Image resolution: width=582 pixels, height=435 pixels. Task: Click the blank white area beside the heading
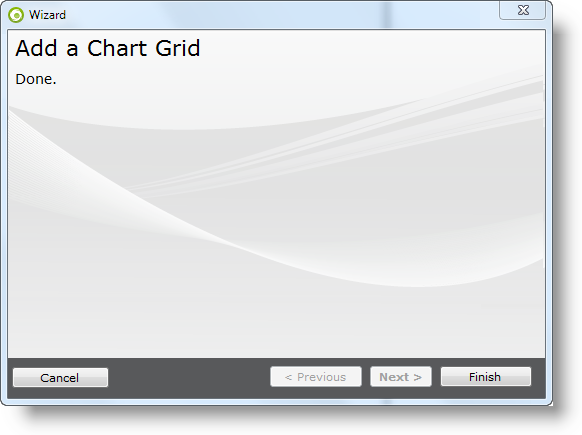click(x=371, y=48)
